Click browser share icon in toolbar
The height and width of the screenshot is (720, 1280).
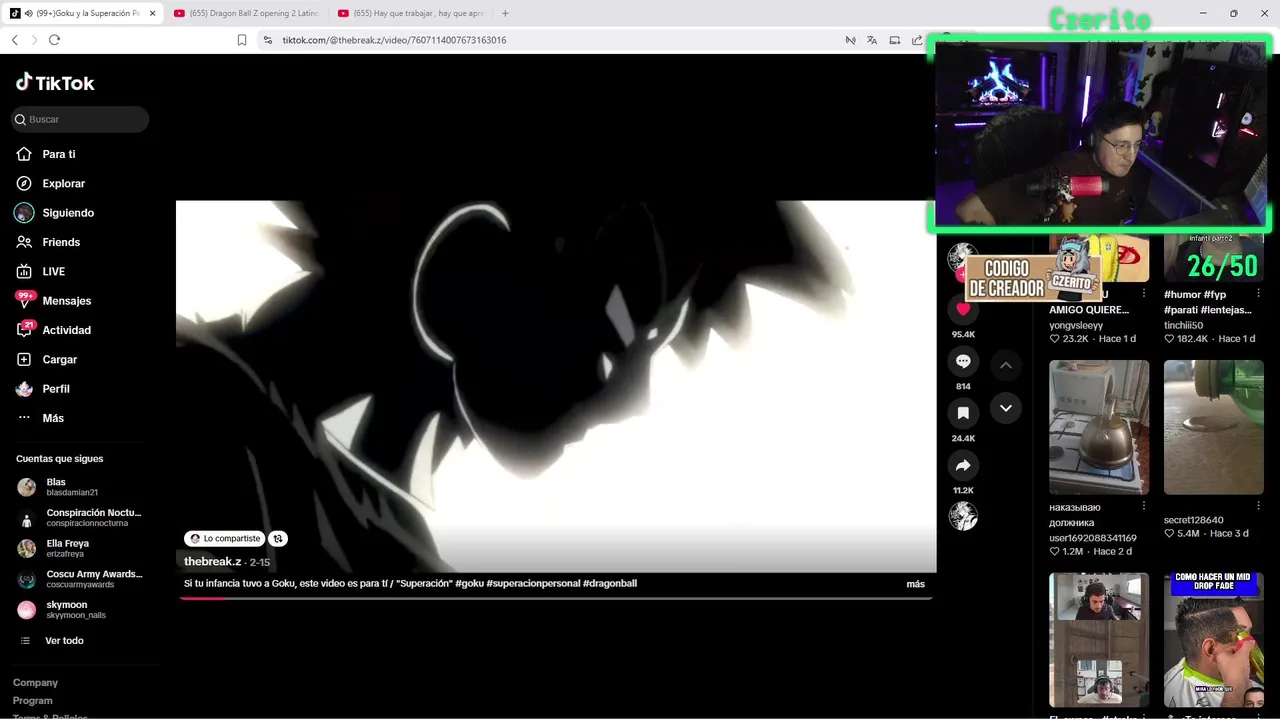(917, 40)
